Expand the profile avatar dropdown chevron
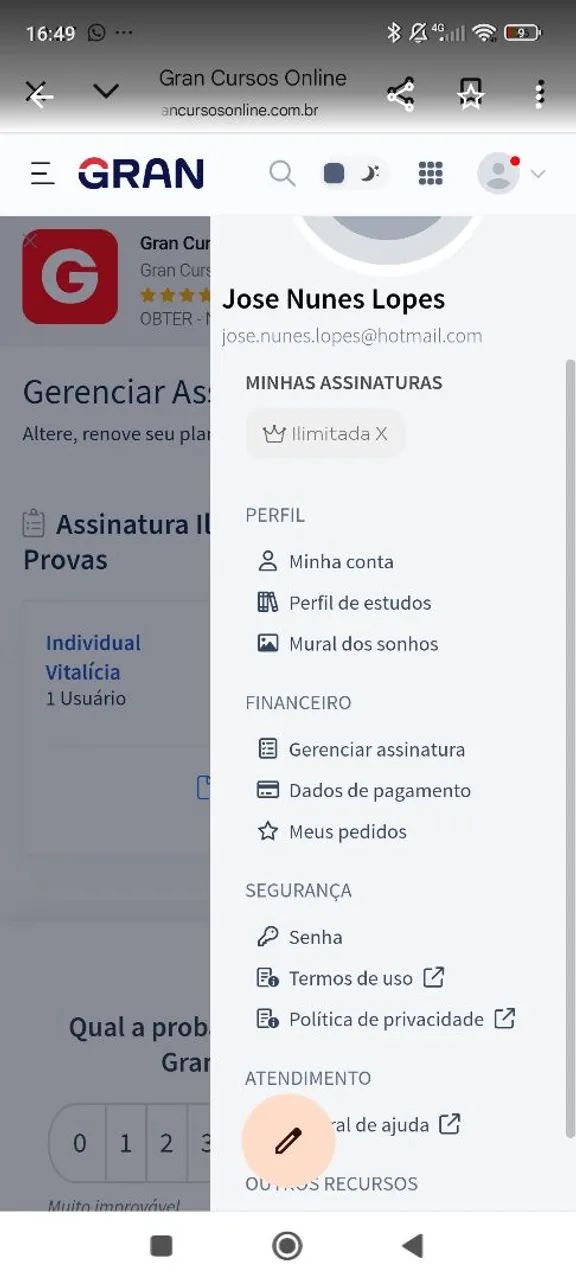 [537, 172]
